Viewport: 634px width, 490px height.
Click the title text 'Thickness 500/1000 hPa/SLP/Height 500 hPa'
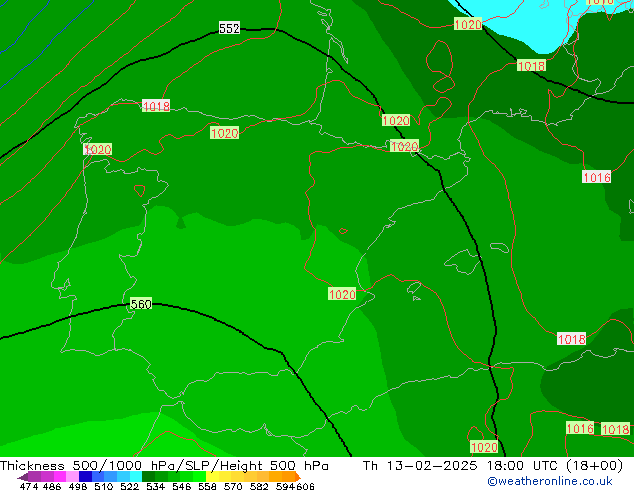click(164, 465)
